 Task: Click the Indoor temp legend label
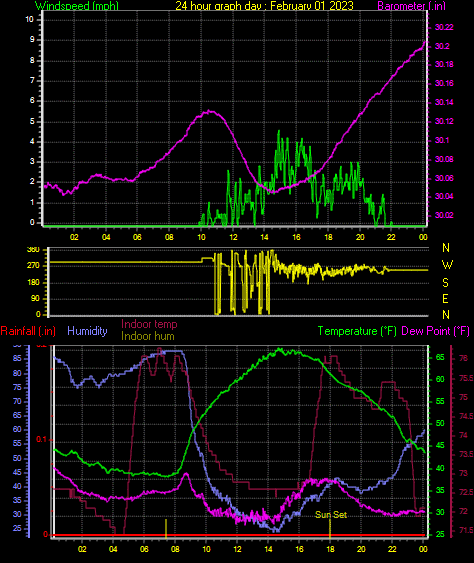149,324
